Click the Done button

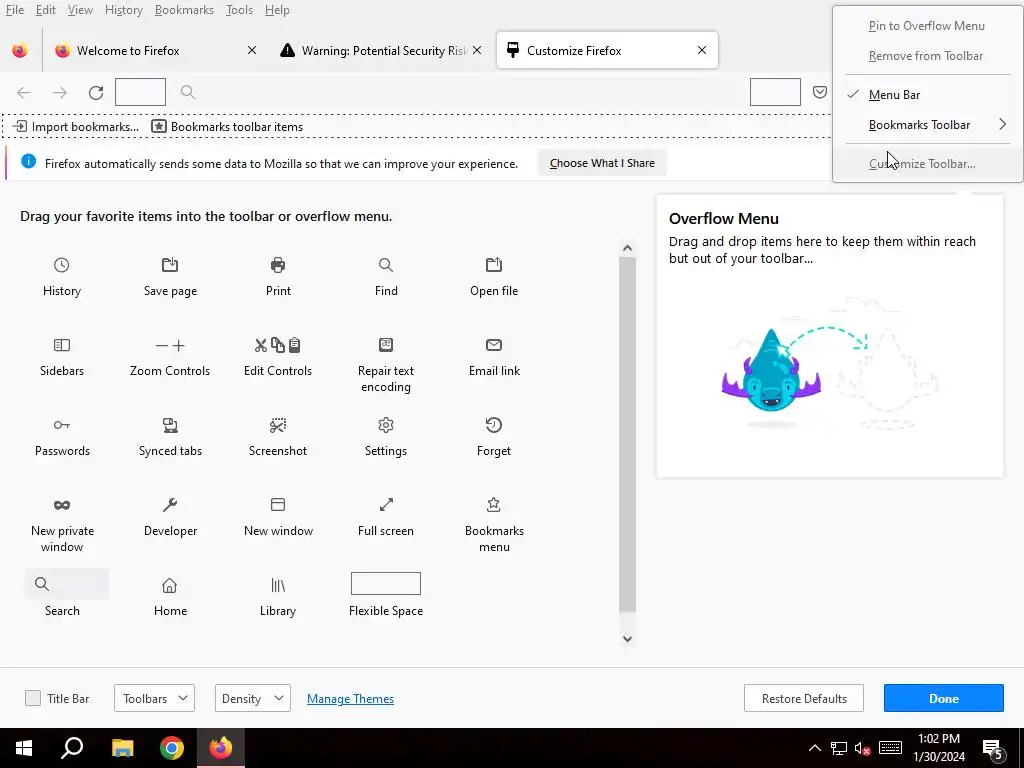(944, 698)
